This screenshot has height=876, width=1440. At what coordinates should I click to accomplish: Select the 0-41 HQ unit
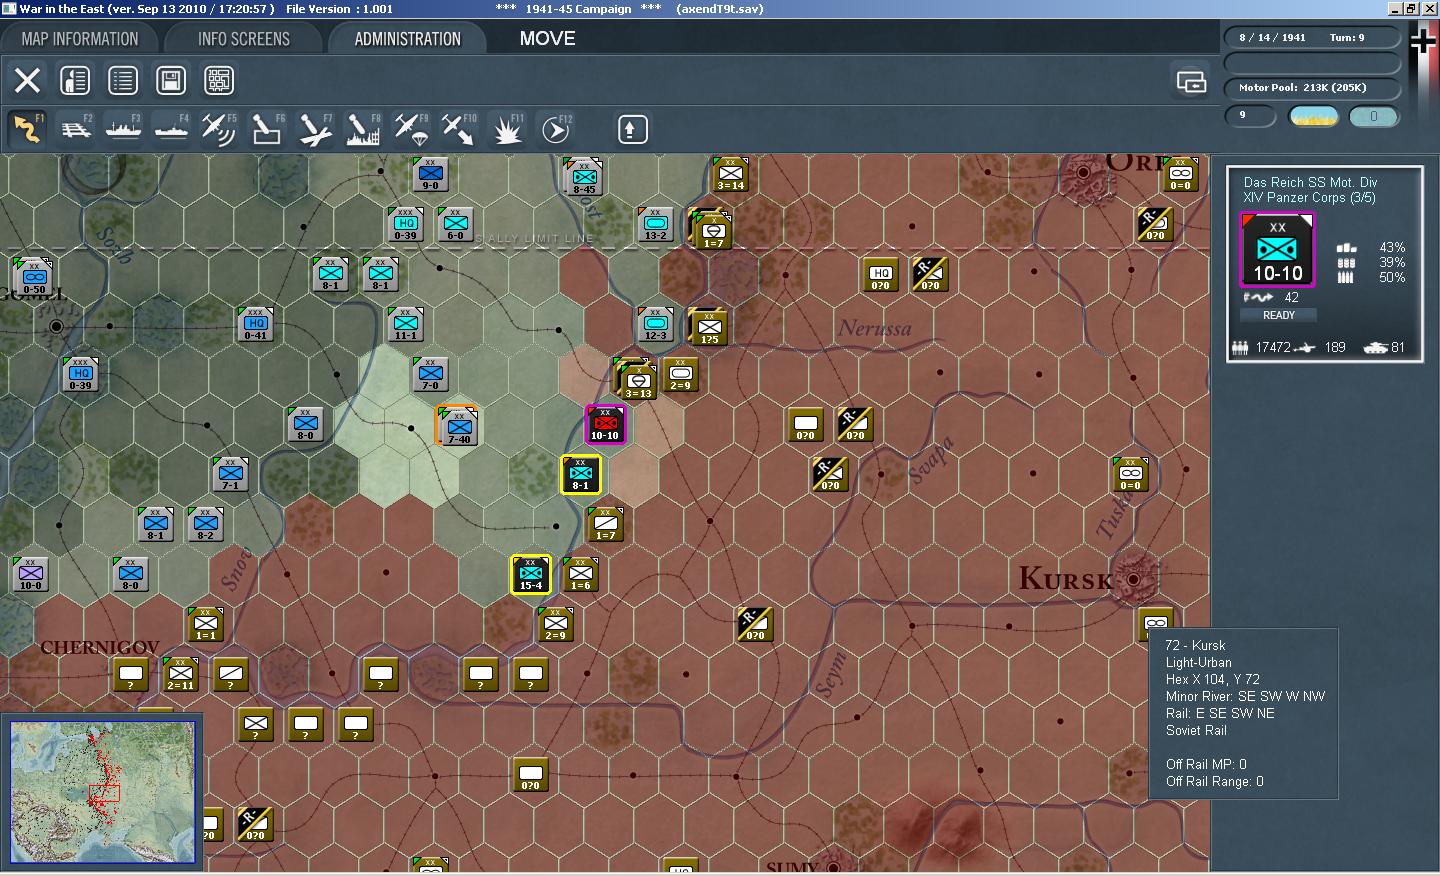coord(256,324)
